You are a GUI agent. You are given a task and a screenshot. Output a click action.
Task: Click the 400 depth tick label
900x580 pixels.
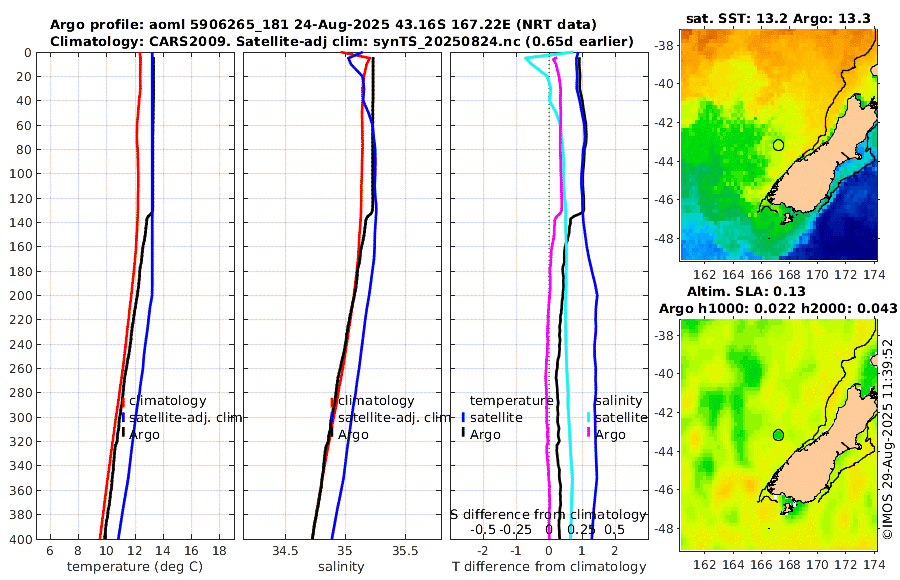20,539
